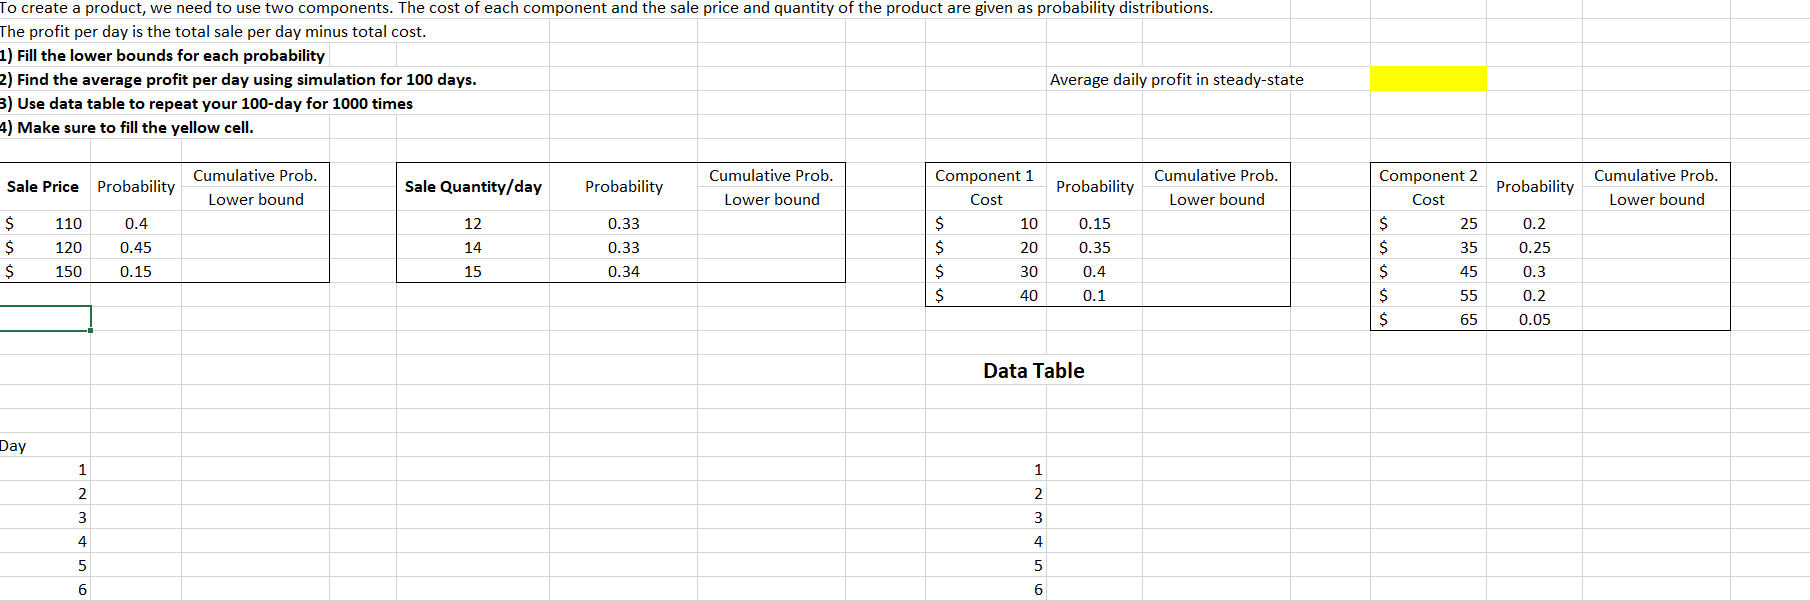Select Component 2 cost 55
The height and width of the screenshot is (601, 1810).
(1468, 296)
